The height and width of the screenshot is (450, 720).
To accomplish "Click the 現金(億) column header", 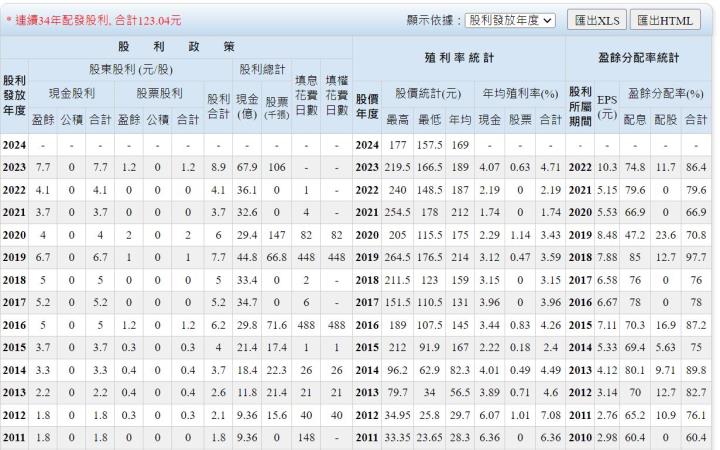I will [x=247, y=107].
